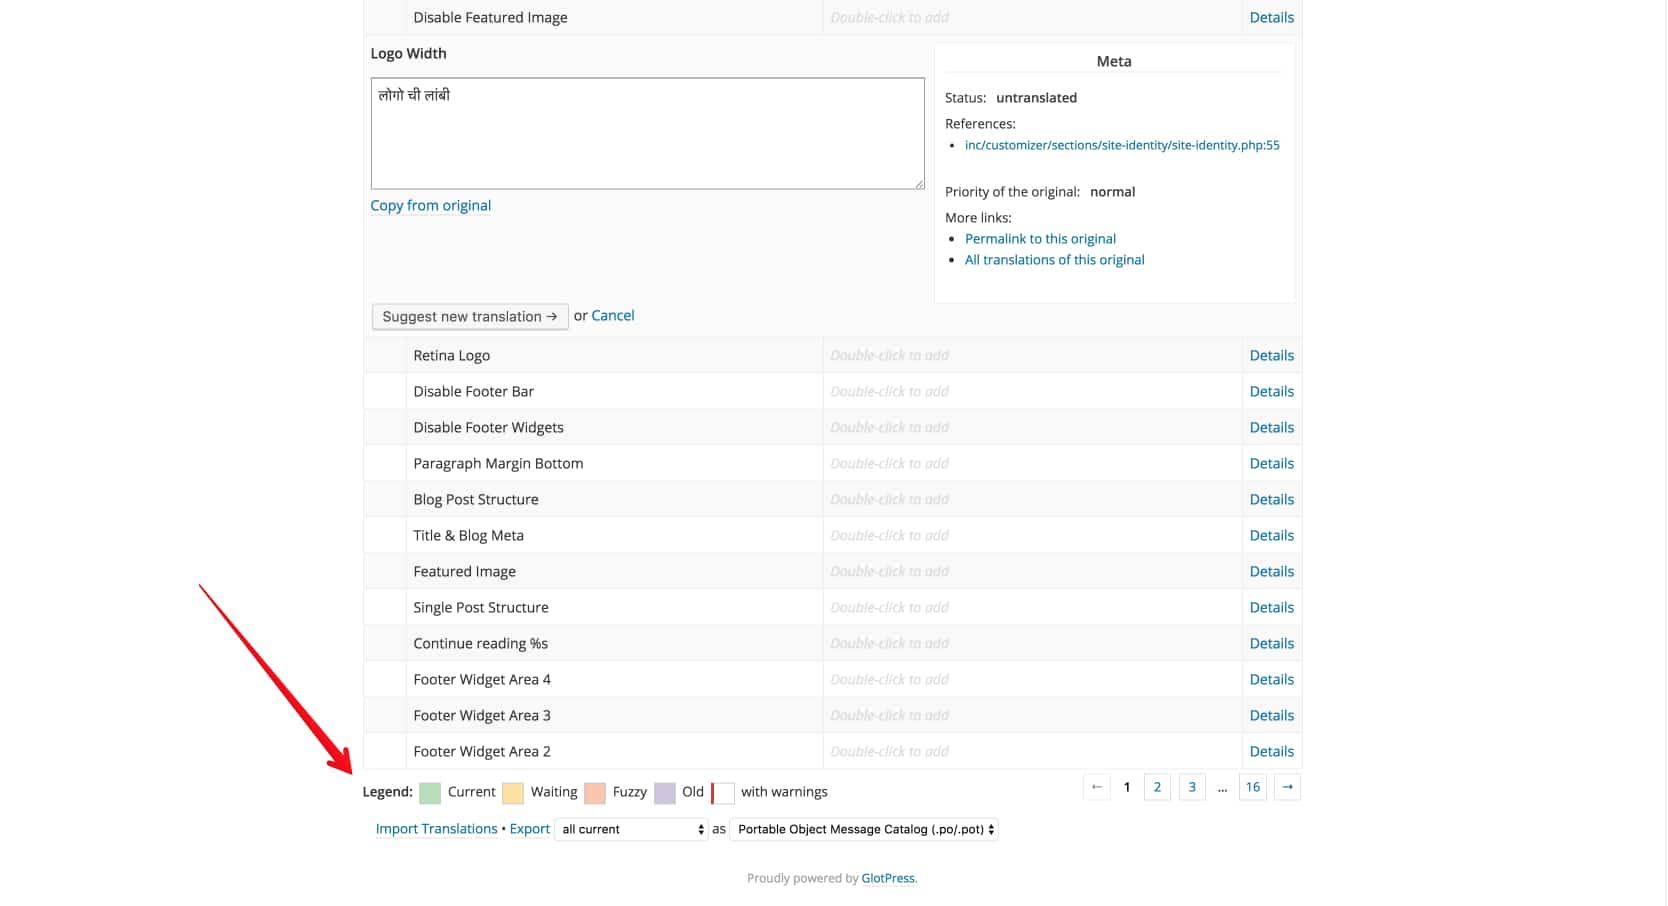Viewport: 1668px width, 906px height.
Task: Click Import Translations
Action: click(436, 828)
